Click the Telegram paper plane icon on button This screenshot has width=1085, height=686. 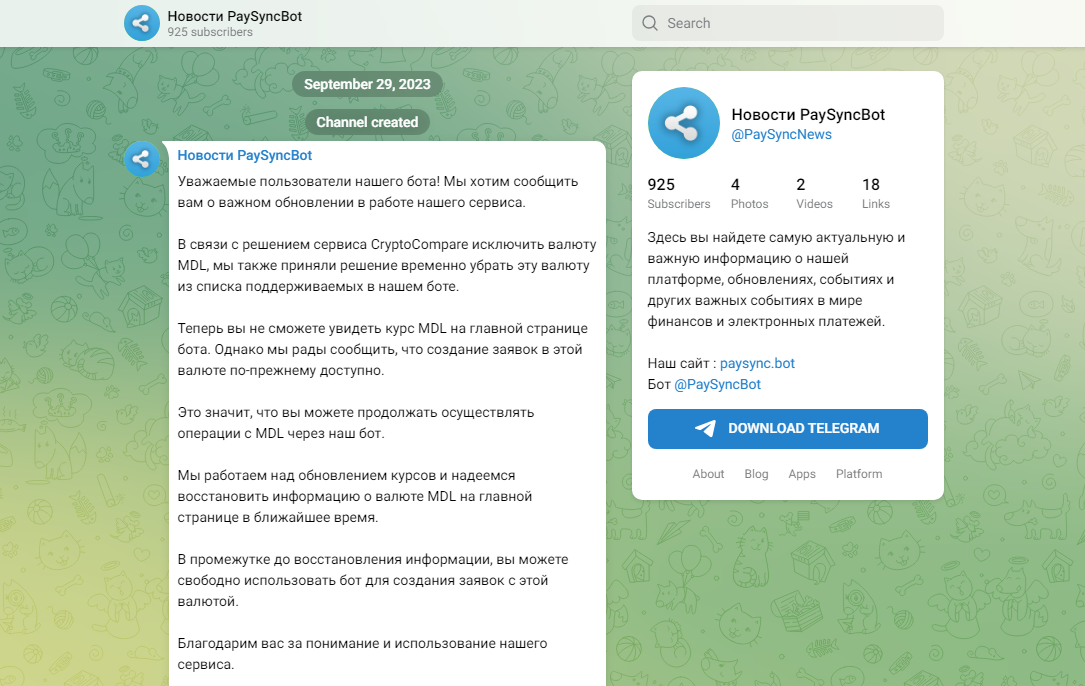tap(706, 428)
